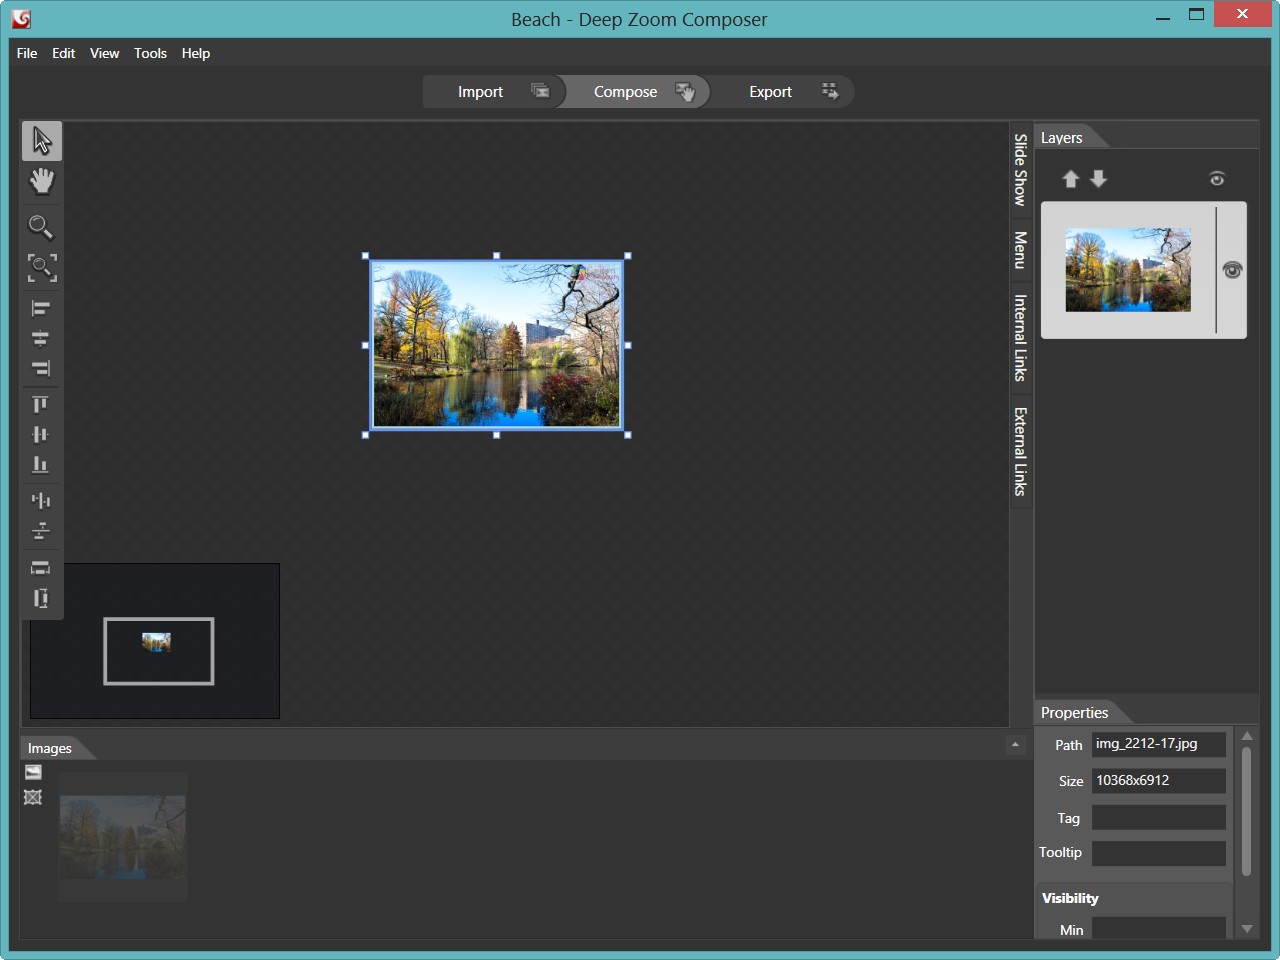Open the Tools menu

tap(150, 53)
